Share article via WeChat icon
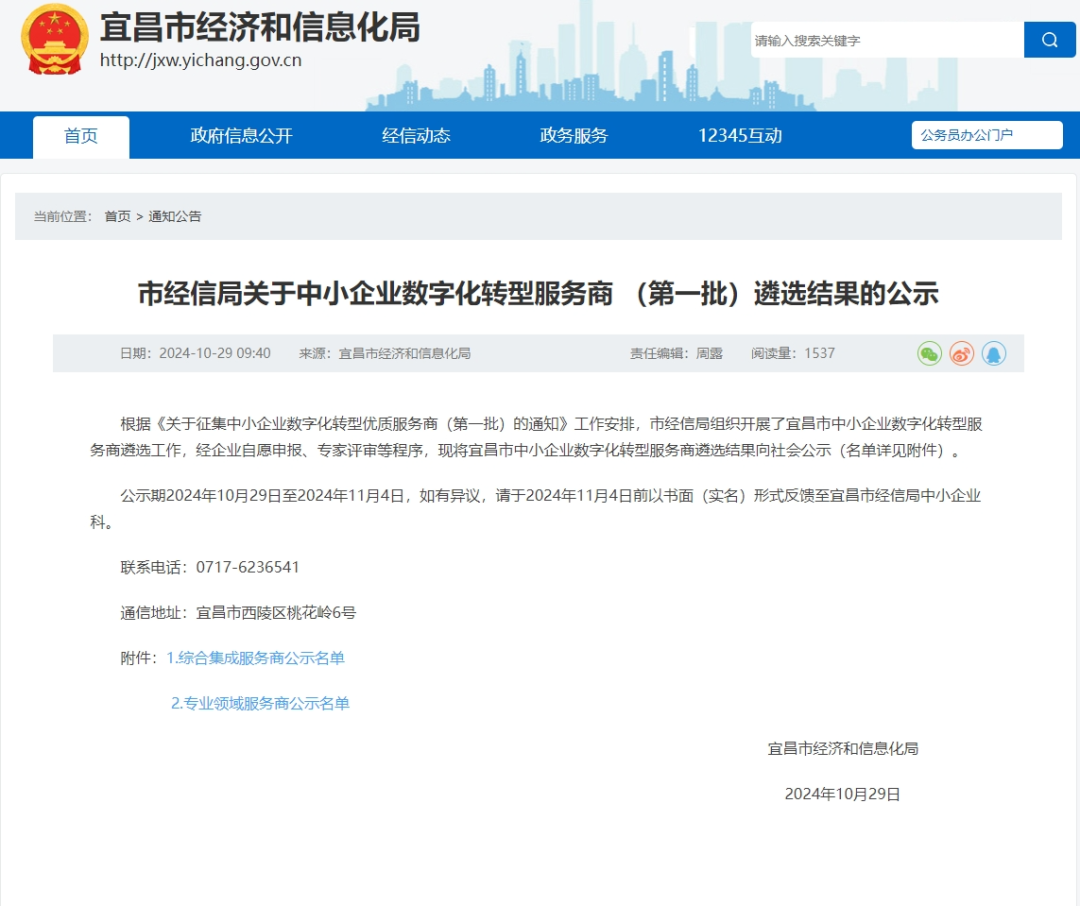 coord(929,354)
